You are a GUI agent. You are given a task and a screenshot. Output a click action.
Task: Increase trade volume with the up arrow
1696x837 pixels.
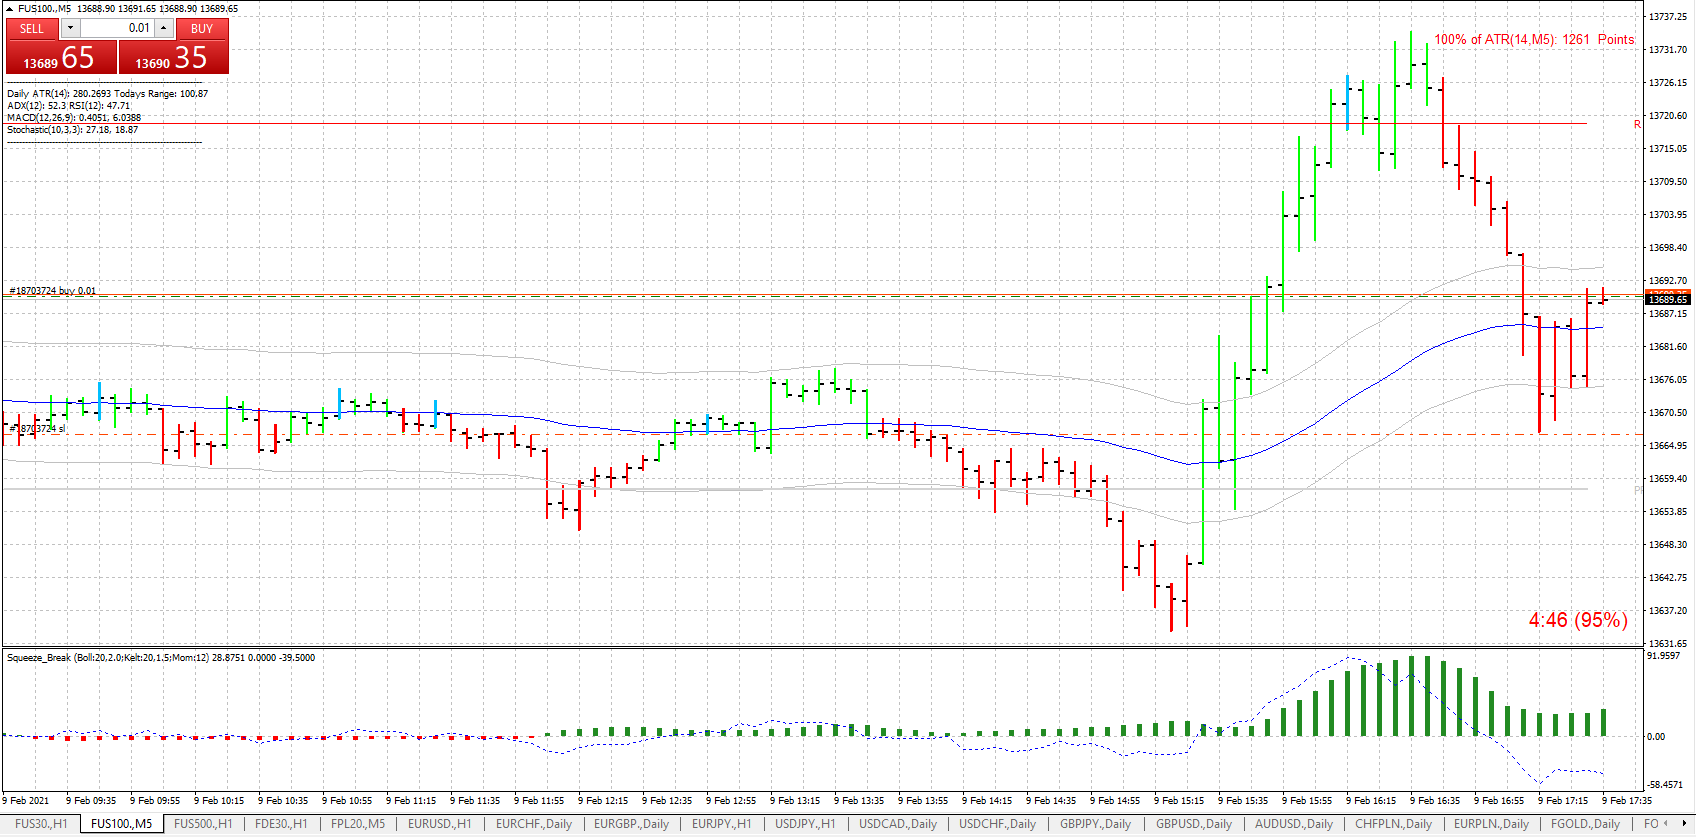164,28
